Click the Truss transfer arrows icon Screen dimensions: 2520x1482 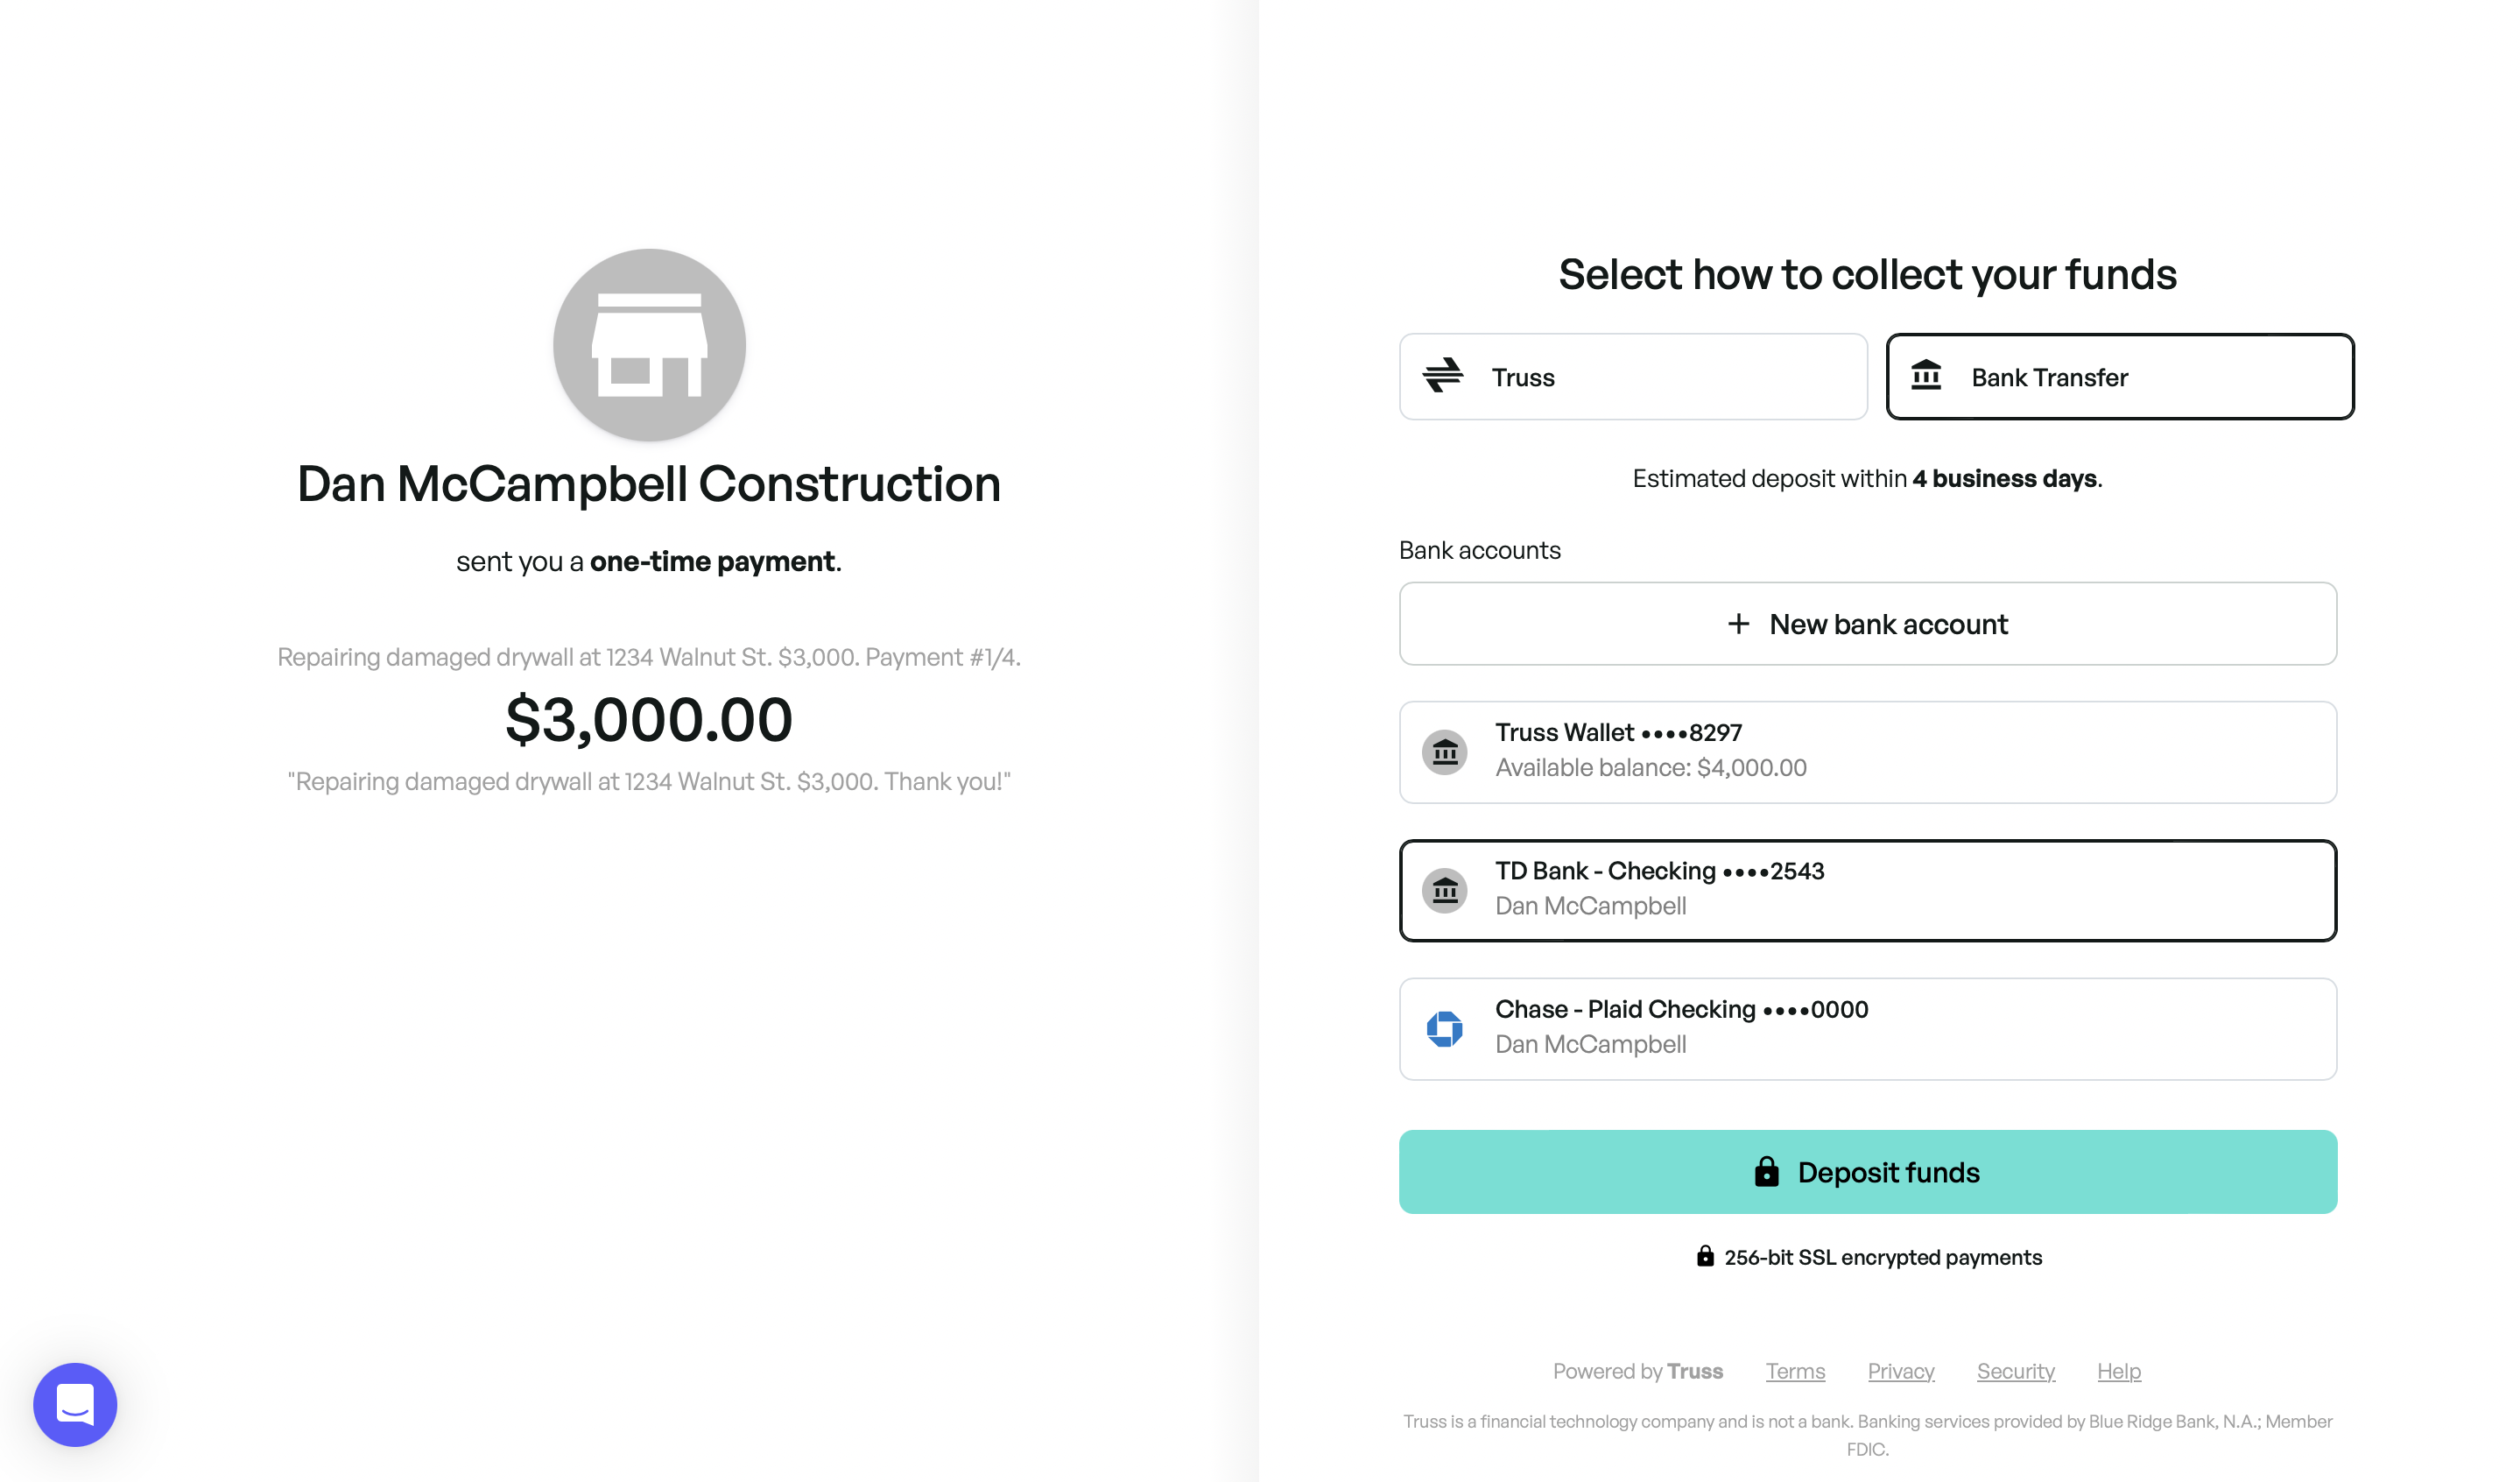pos(1442,376)
